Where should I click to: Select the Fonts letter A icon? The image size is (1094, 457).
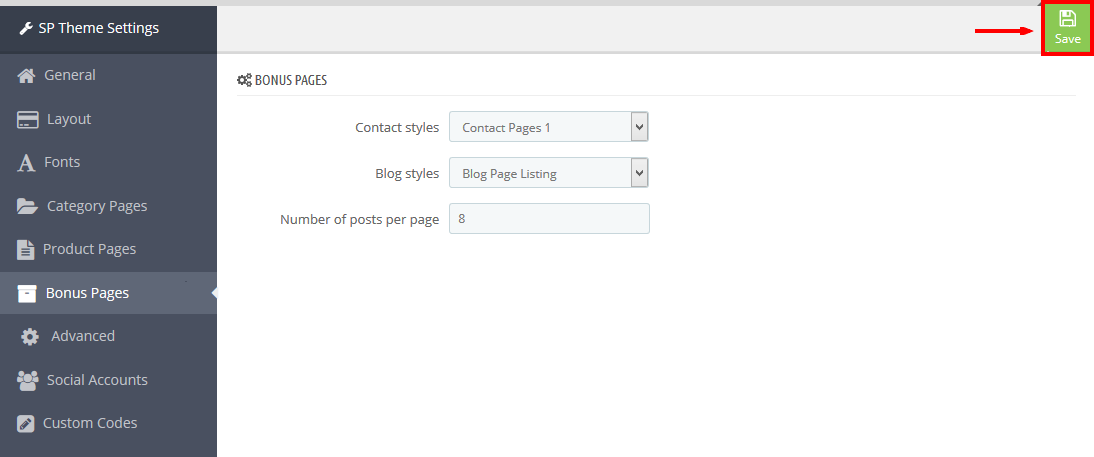[x=26, y=163]
